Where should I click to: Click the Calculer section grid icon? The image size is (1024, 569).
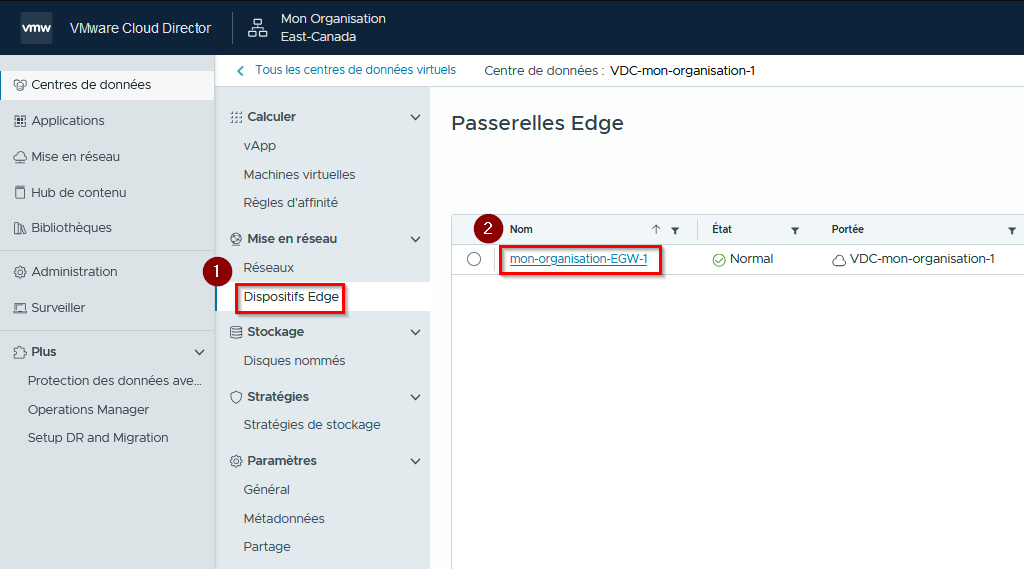(236, 117)
